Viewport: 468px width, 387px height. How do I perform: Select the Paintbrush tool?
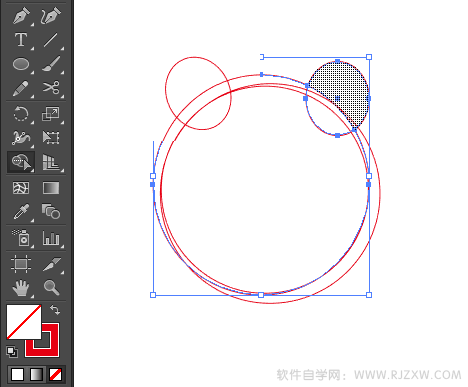click(51, 64)
